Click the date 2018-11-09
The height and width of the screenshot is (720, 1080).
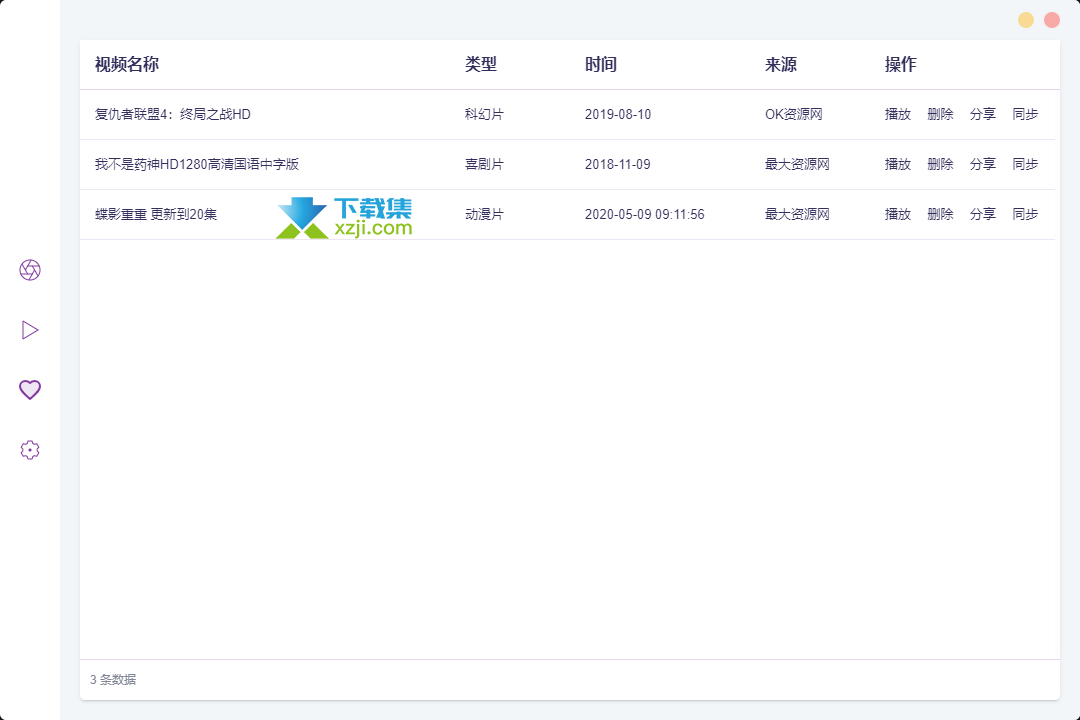coord(618,164)
